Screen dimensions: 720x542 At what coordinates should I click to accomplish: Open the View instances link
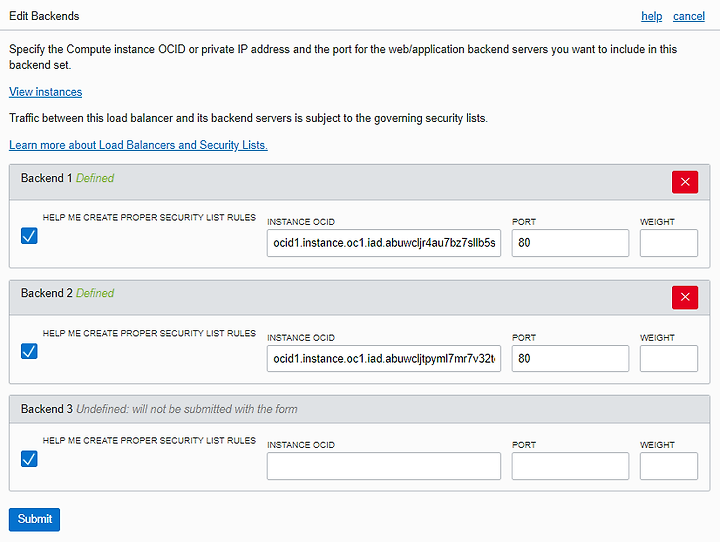[x=45, y=92]
